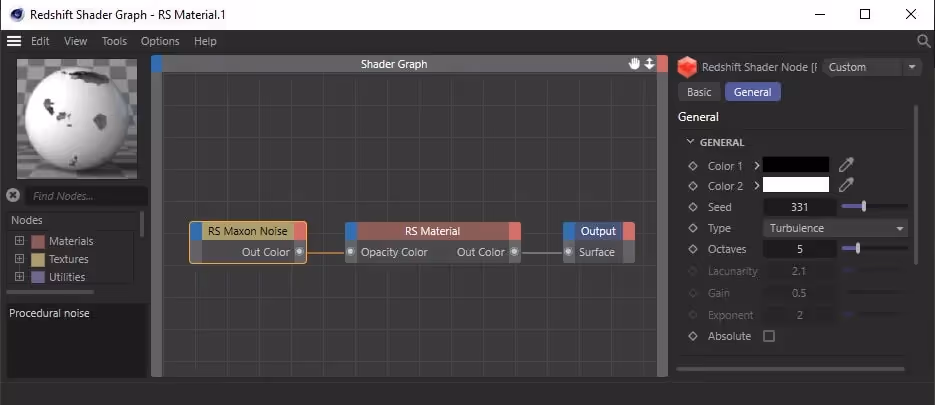935x405 pixels.
Task: Click the blue corner of Shader Graph header
Action: pyautogui.click(x=157, y=64)
